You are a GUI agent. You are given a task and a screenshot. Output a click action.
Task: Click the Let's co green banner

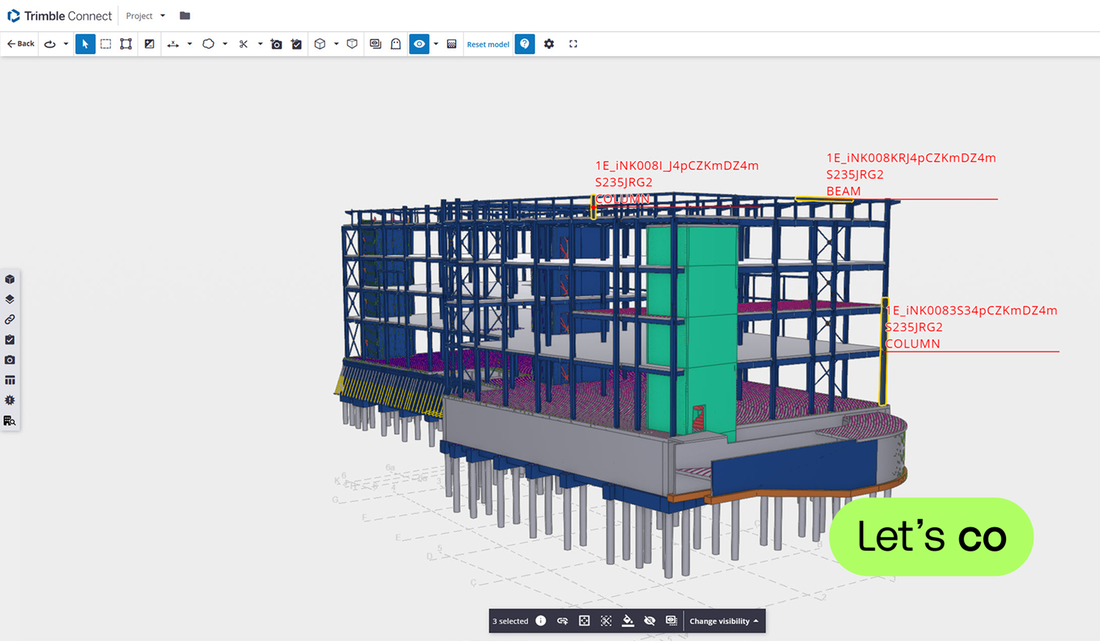click(x=931, y=537)
